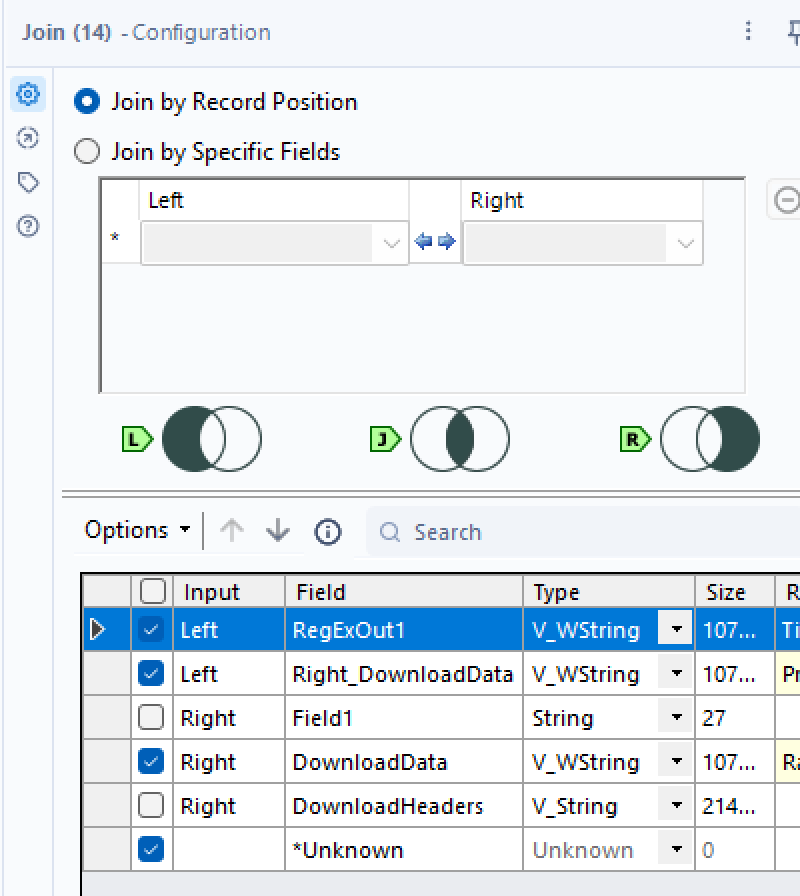Screen dimensions: 800x896
Task: Click the Right_DownloadData field name cell
Action: click(x=404, y=674)
